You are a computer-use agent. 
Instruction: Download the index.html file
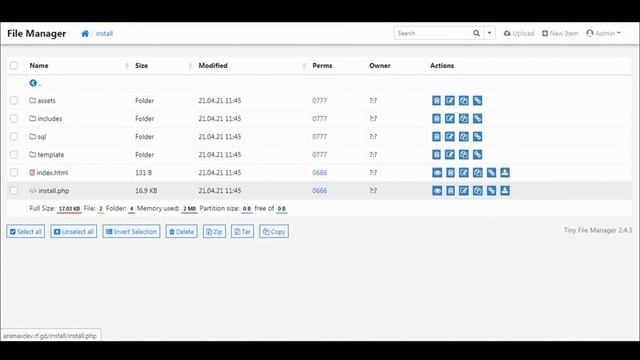[x=505, y=173]
